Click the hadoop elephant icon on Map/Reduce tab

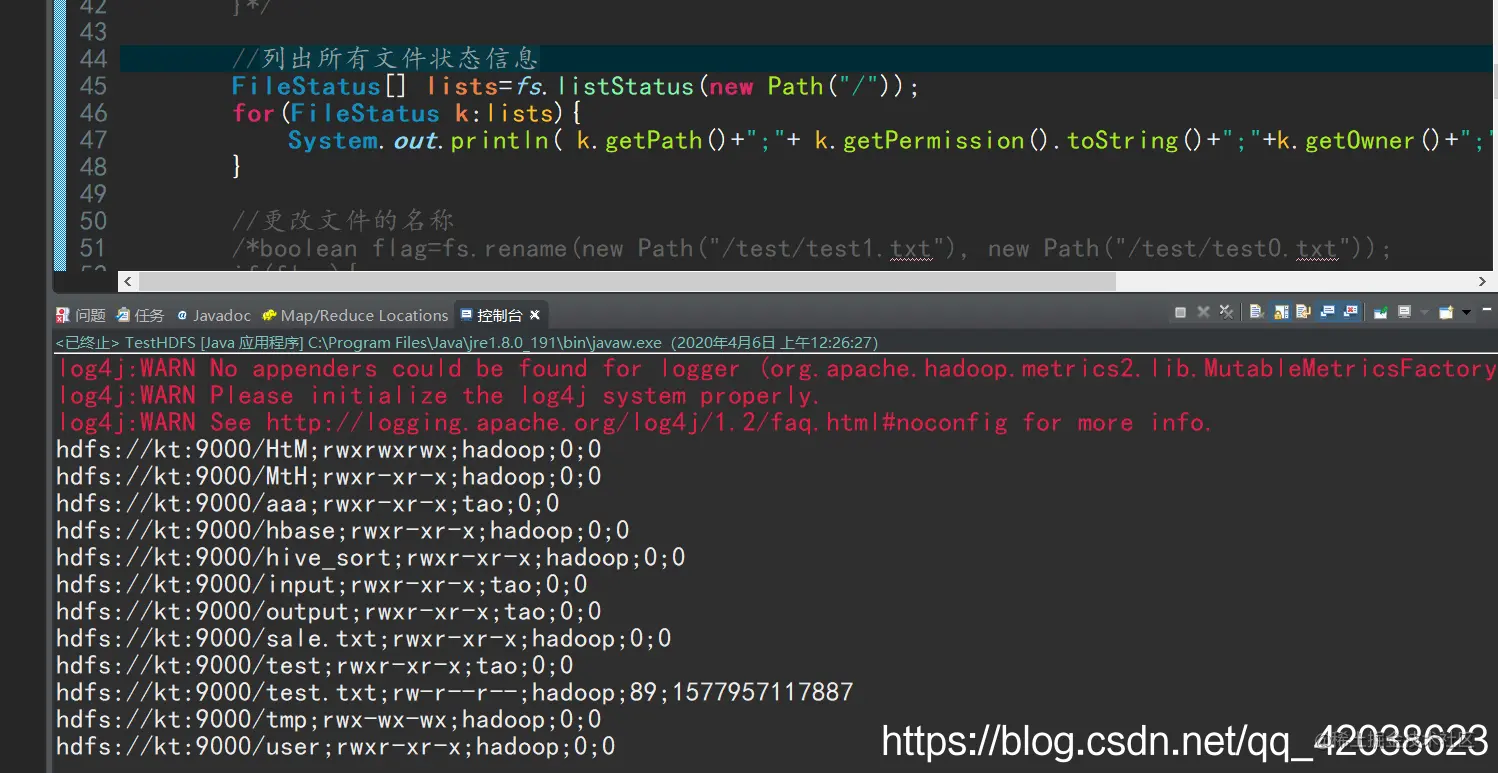click(x=270, y=315)
